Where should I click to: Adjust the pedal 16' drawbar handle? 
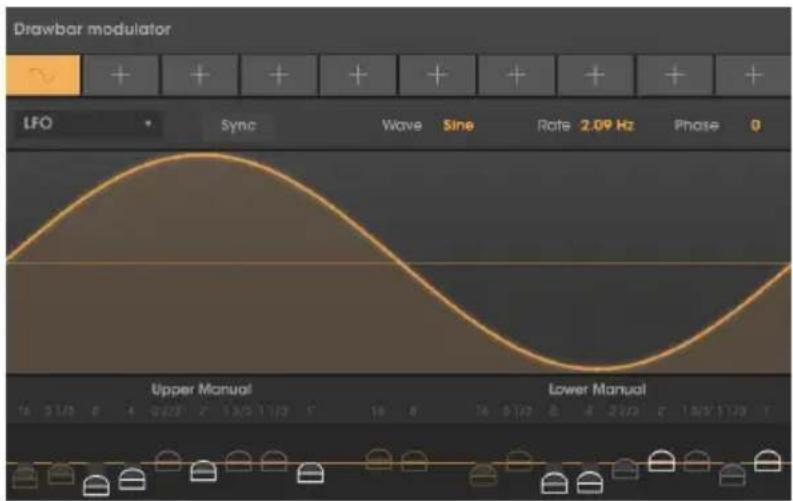(379, 459)
